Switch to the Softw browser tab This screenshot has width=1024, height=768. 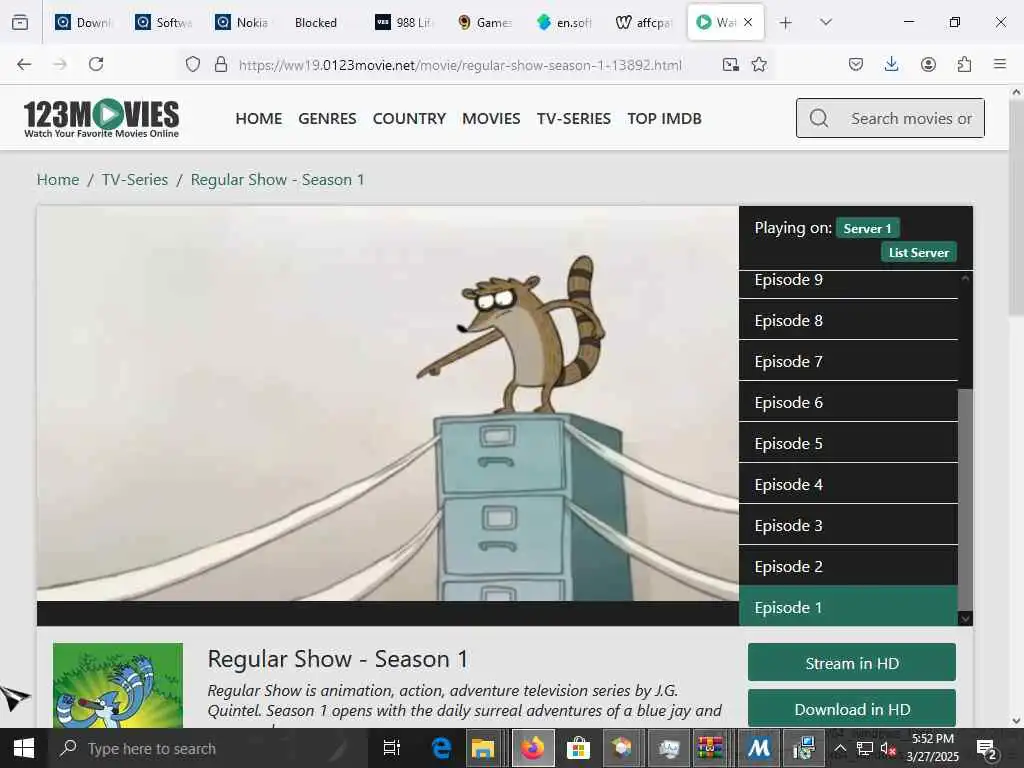coord(163,23)
